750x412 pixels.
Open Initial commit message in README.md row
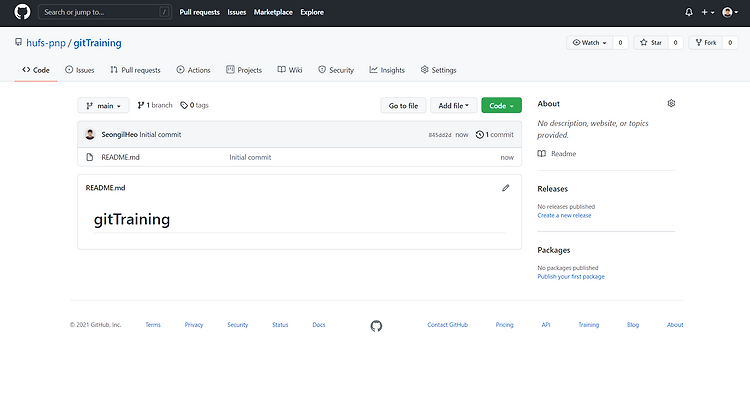(250, 157)
